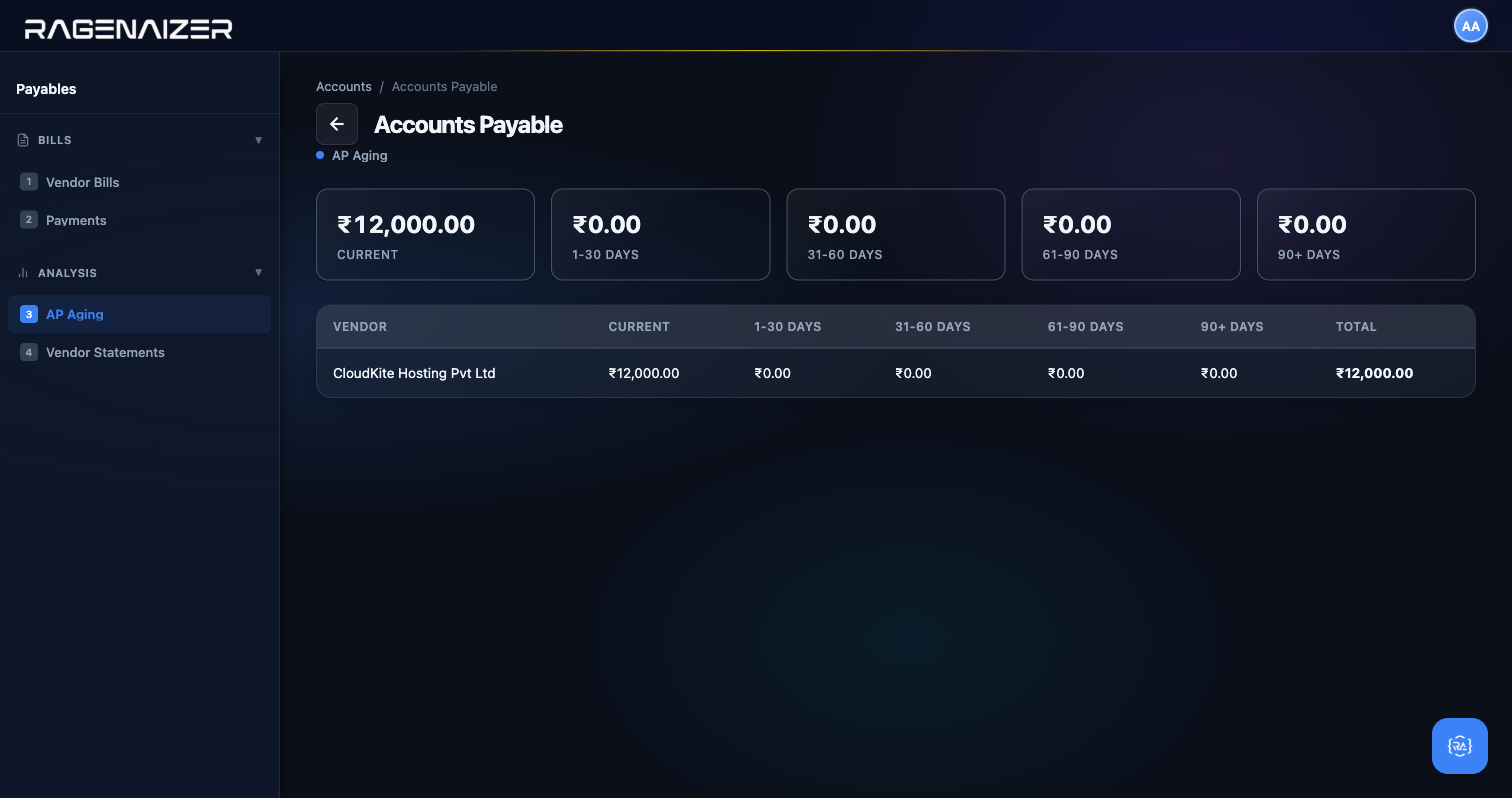Viewport: 1512px width, 798px height.
Task: Click the Bills section header
Action: click(139, 140)
